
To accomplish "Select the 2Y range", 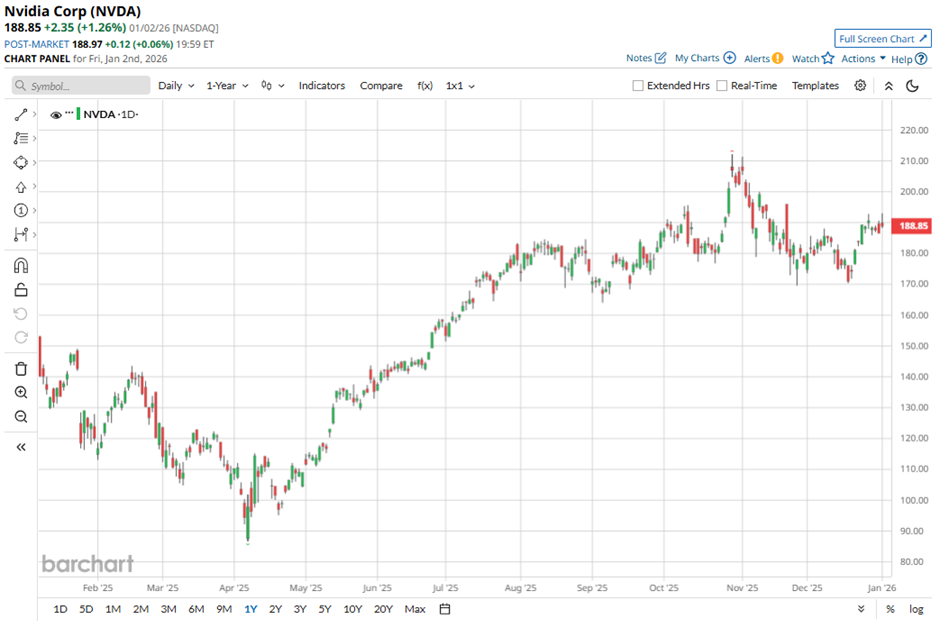I will coord(275,609).
